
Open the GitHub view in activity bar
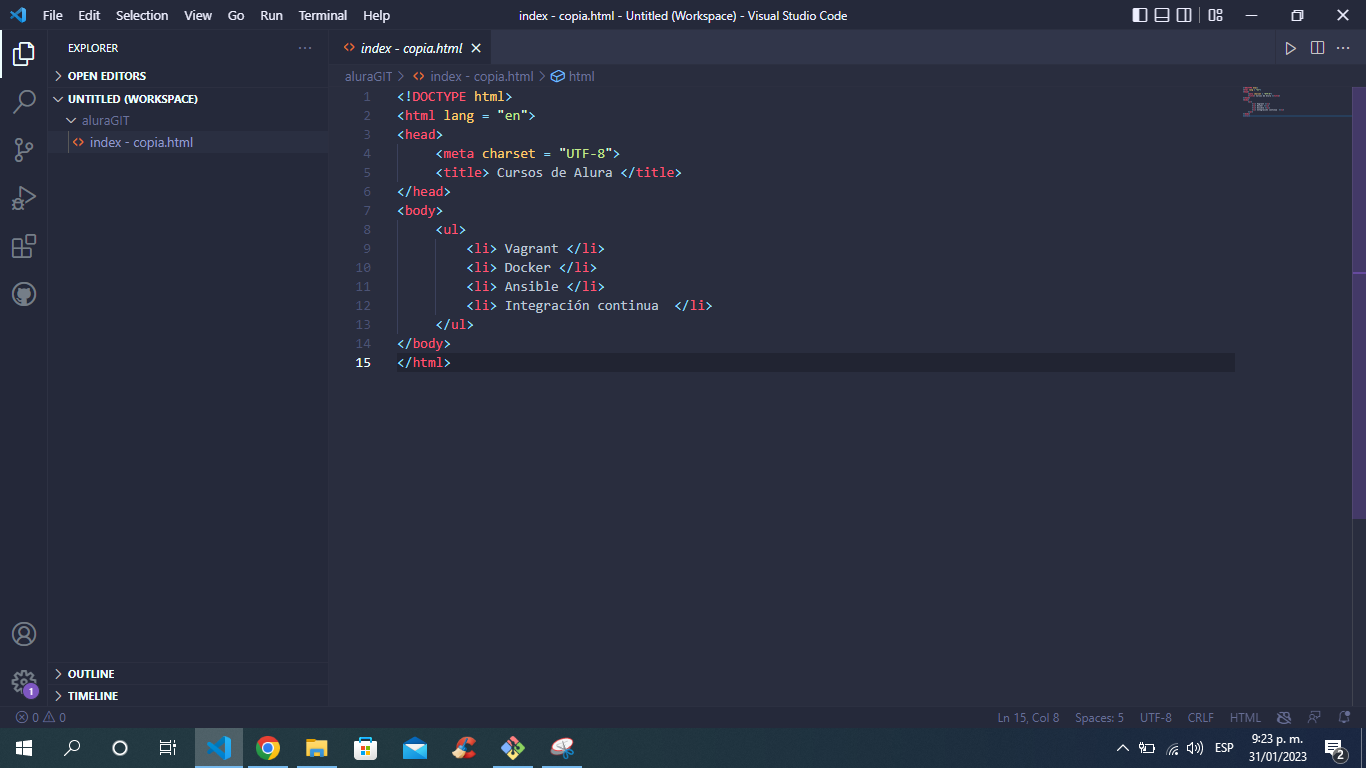pos(24,294)
